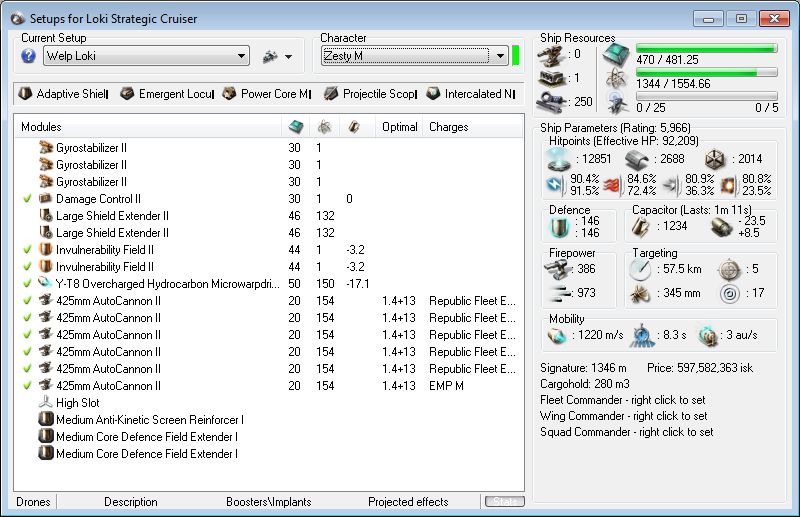Select the 'Y-T8 Overcharged Hydrocarbon Microwarpdri...' row

268,283
